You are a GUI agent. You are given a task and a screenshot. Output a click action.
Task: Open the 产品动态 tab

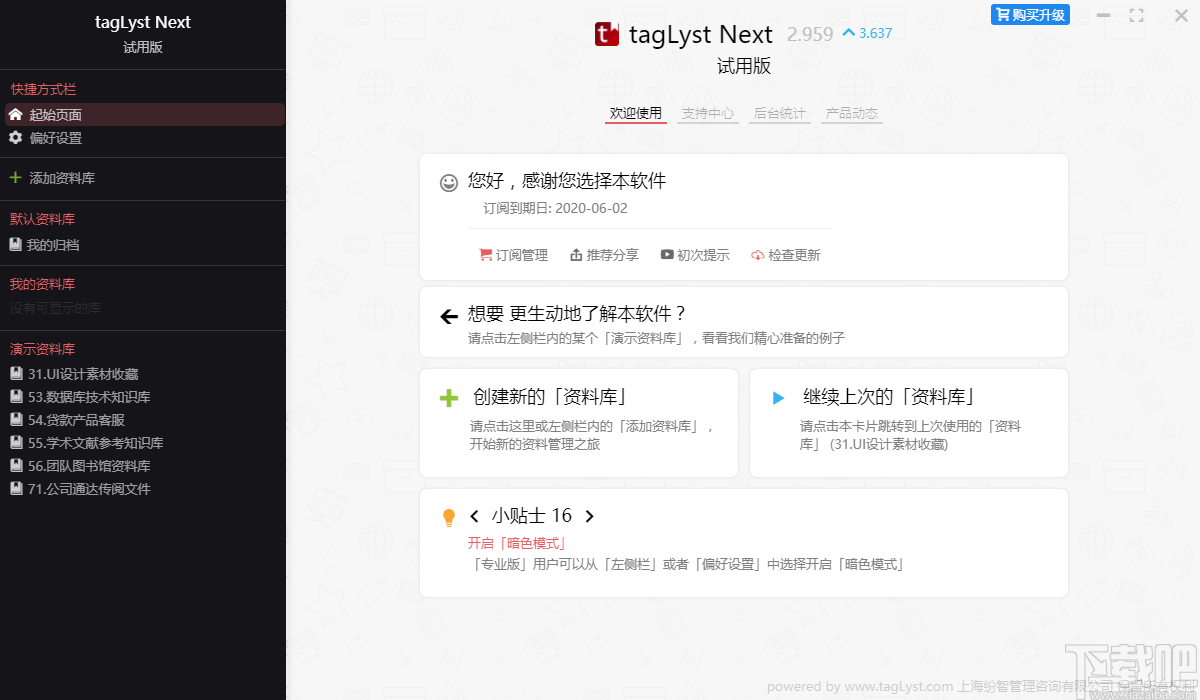851,113
